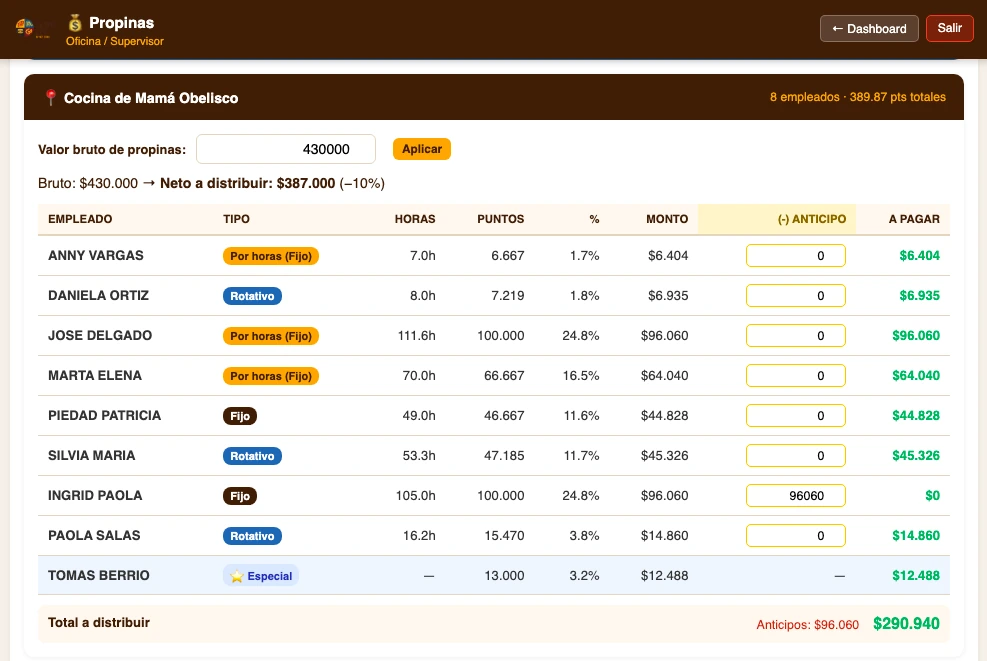Viewport: 987px width, 661px height.
Task: Click Piedad Patricia's Fijo badge
Action: 240,416
